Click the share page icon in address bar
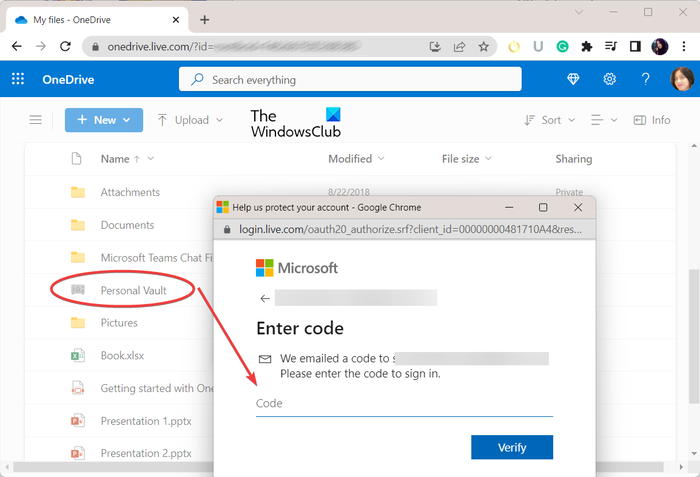700x477 pixels. [459, 46]
